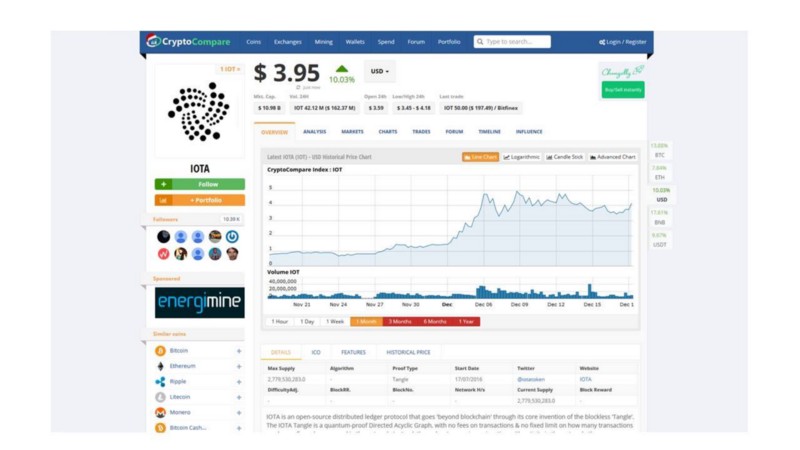The image size is (800, 450).
Task: Click the Bitcoin coin icon
Action: point(160,351)
